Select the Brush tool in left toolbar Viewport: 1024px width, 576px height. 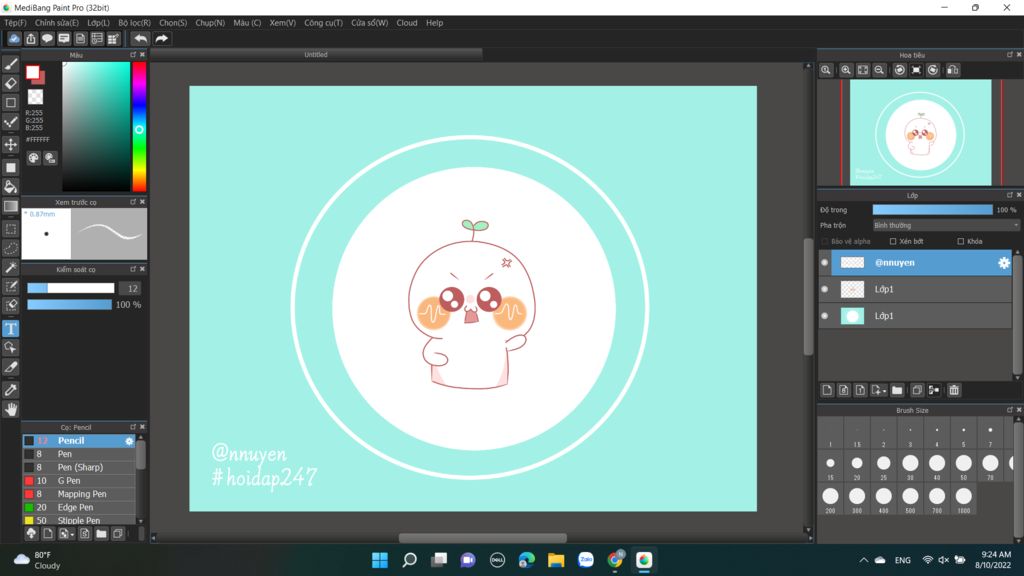(x=10, y=64)
